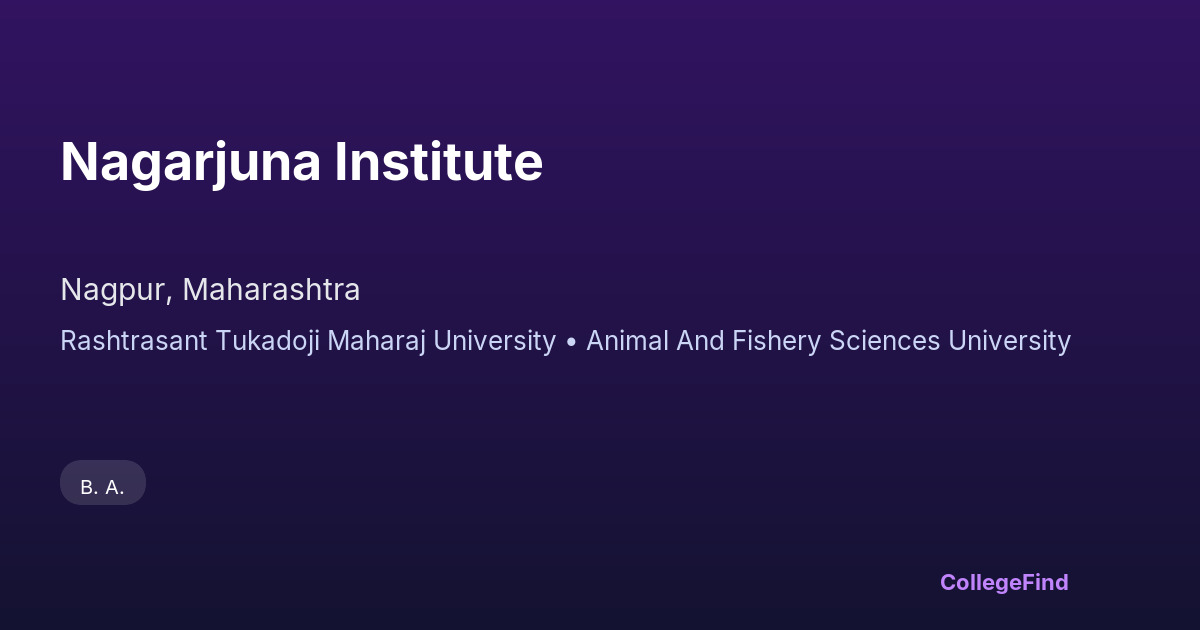Click the word Sciences
The width and height of the screenshot is (1200, 630).
coord(885,341)
